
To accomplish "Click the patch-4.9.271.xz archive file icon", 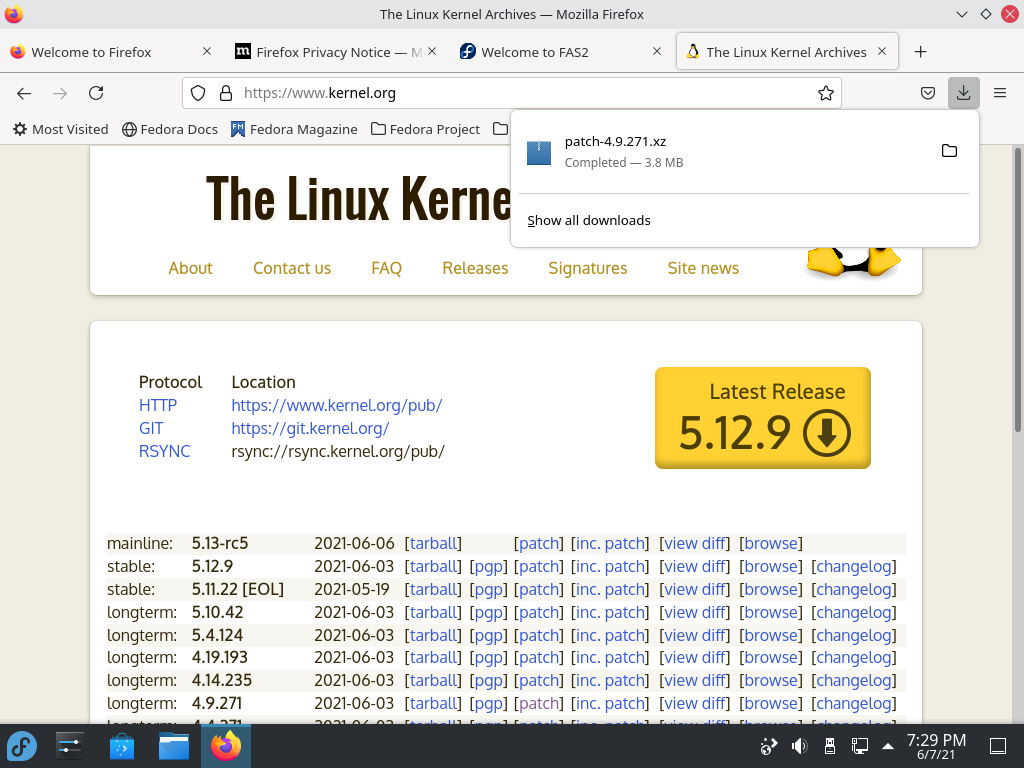I will [x=539, y=152].
